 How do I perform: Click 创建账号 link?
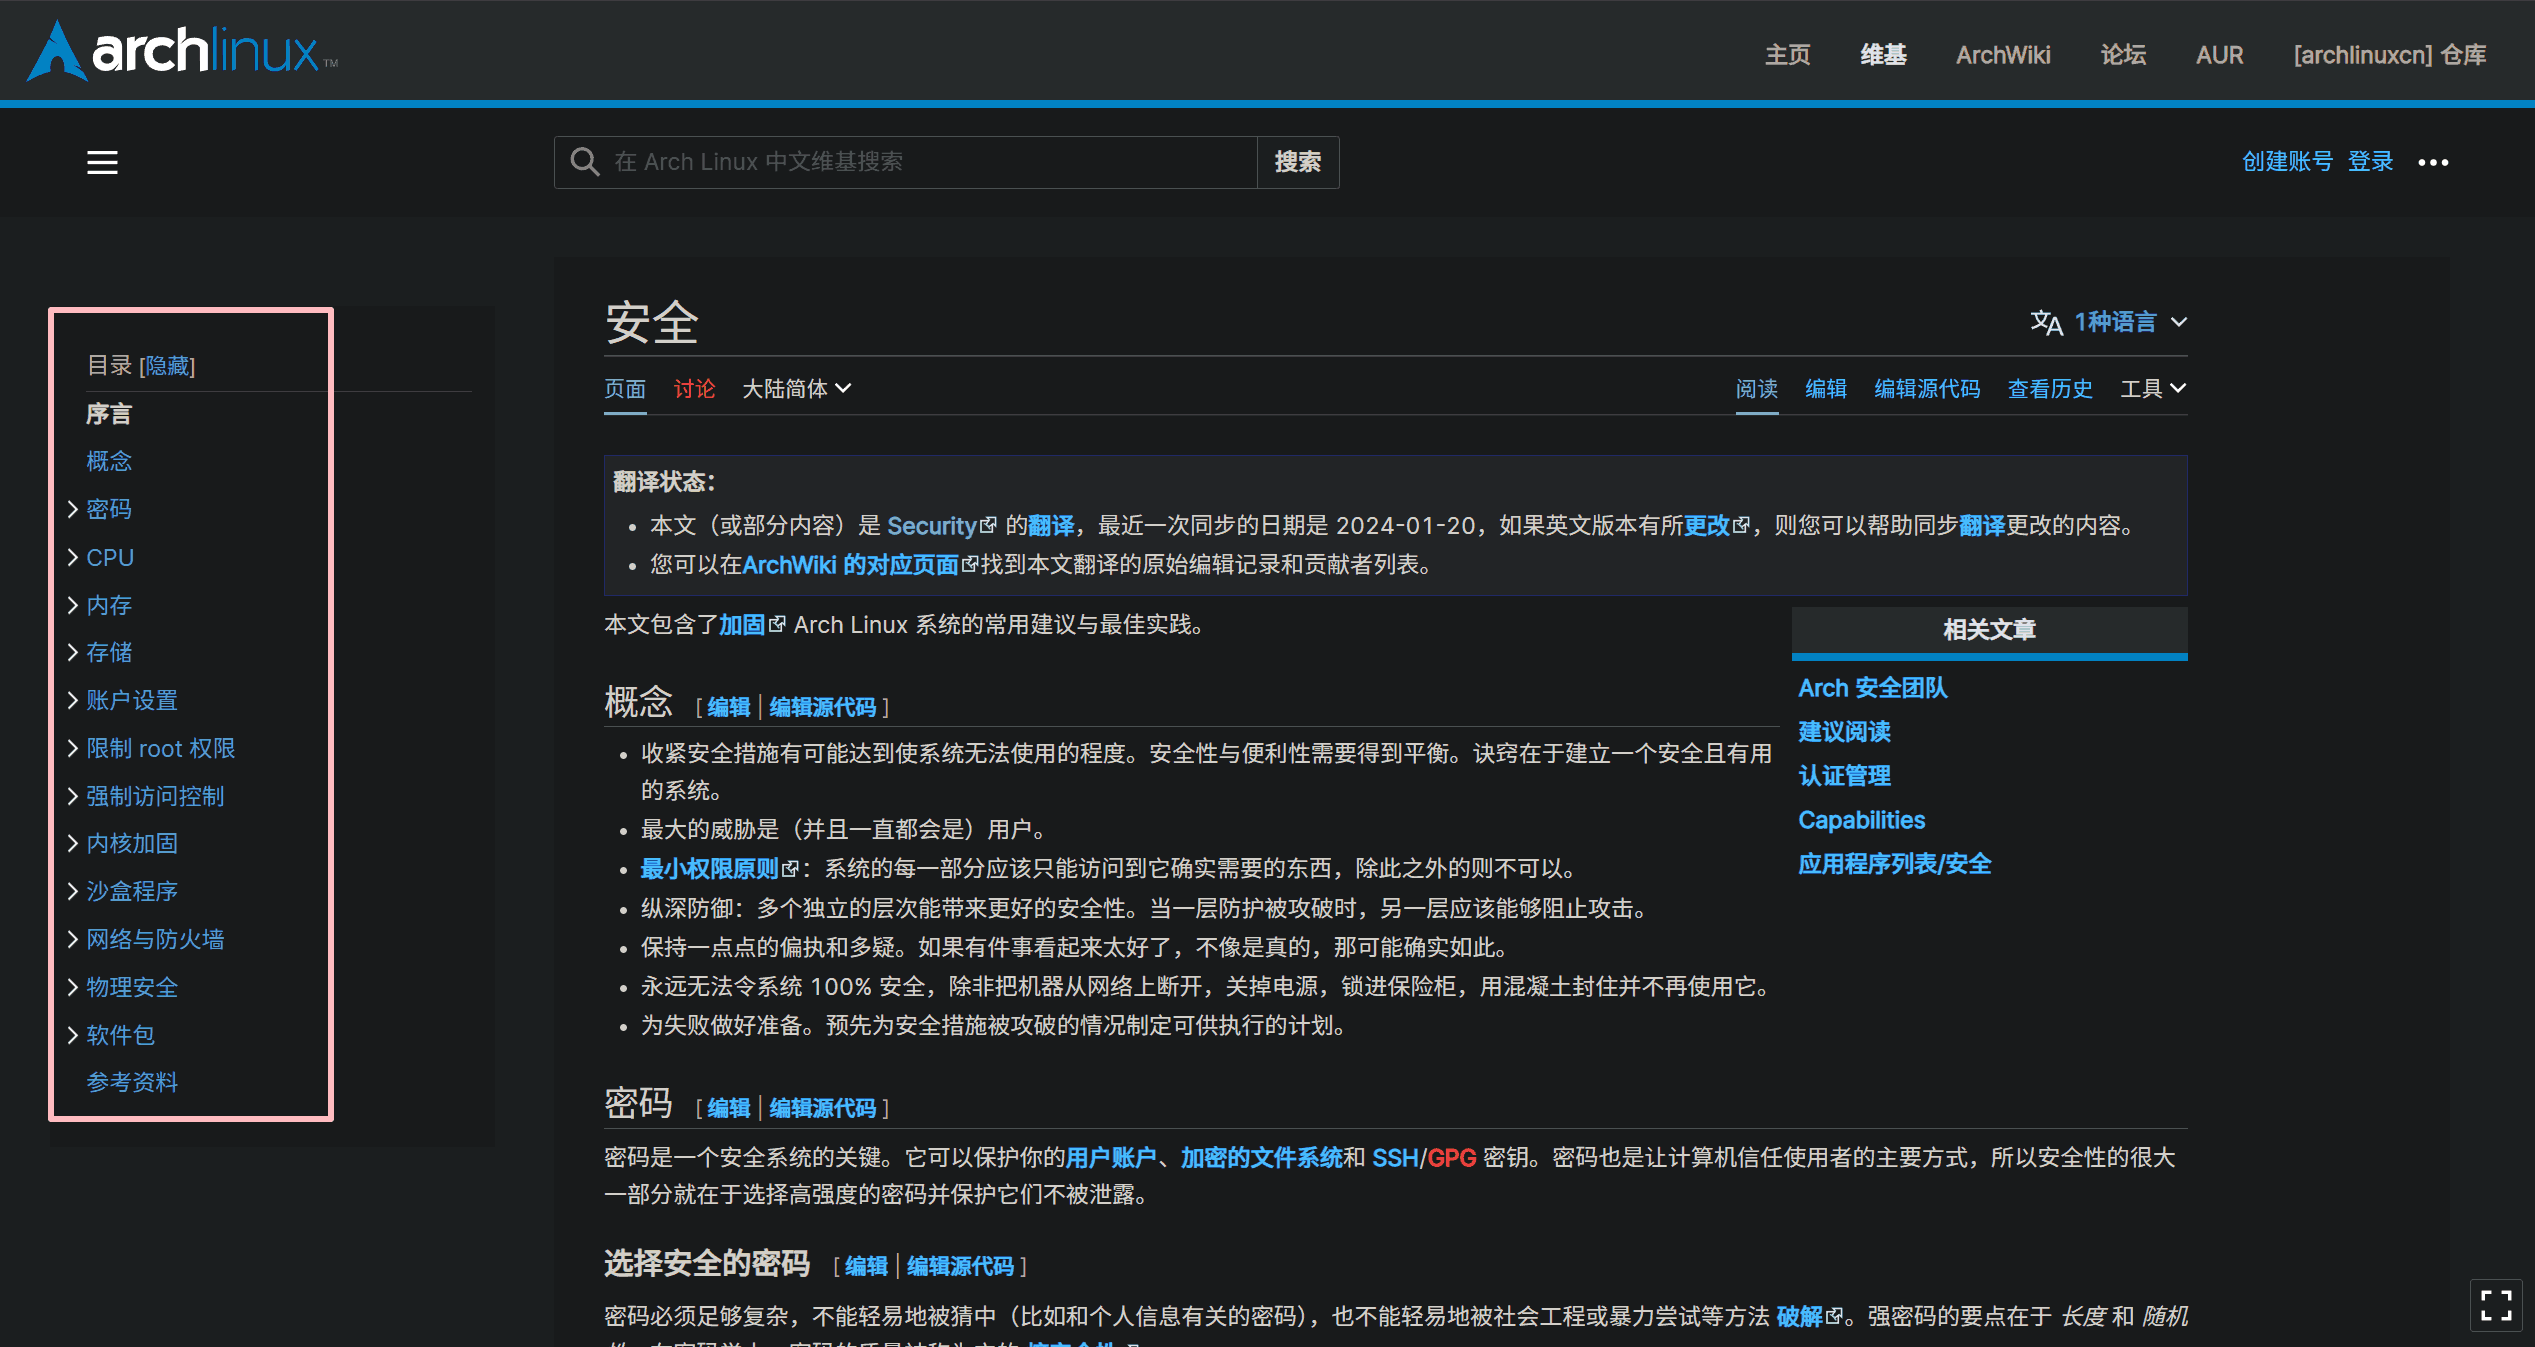(2287, 162)
